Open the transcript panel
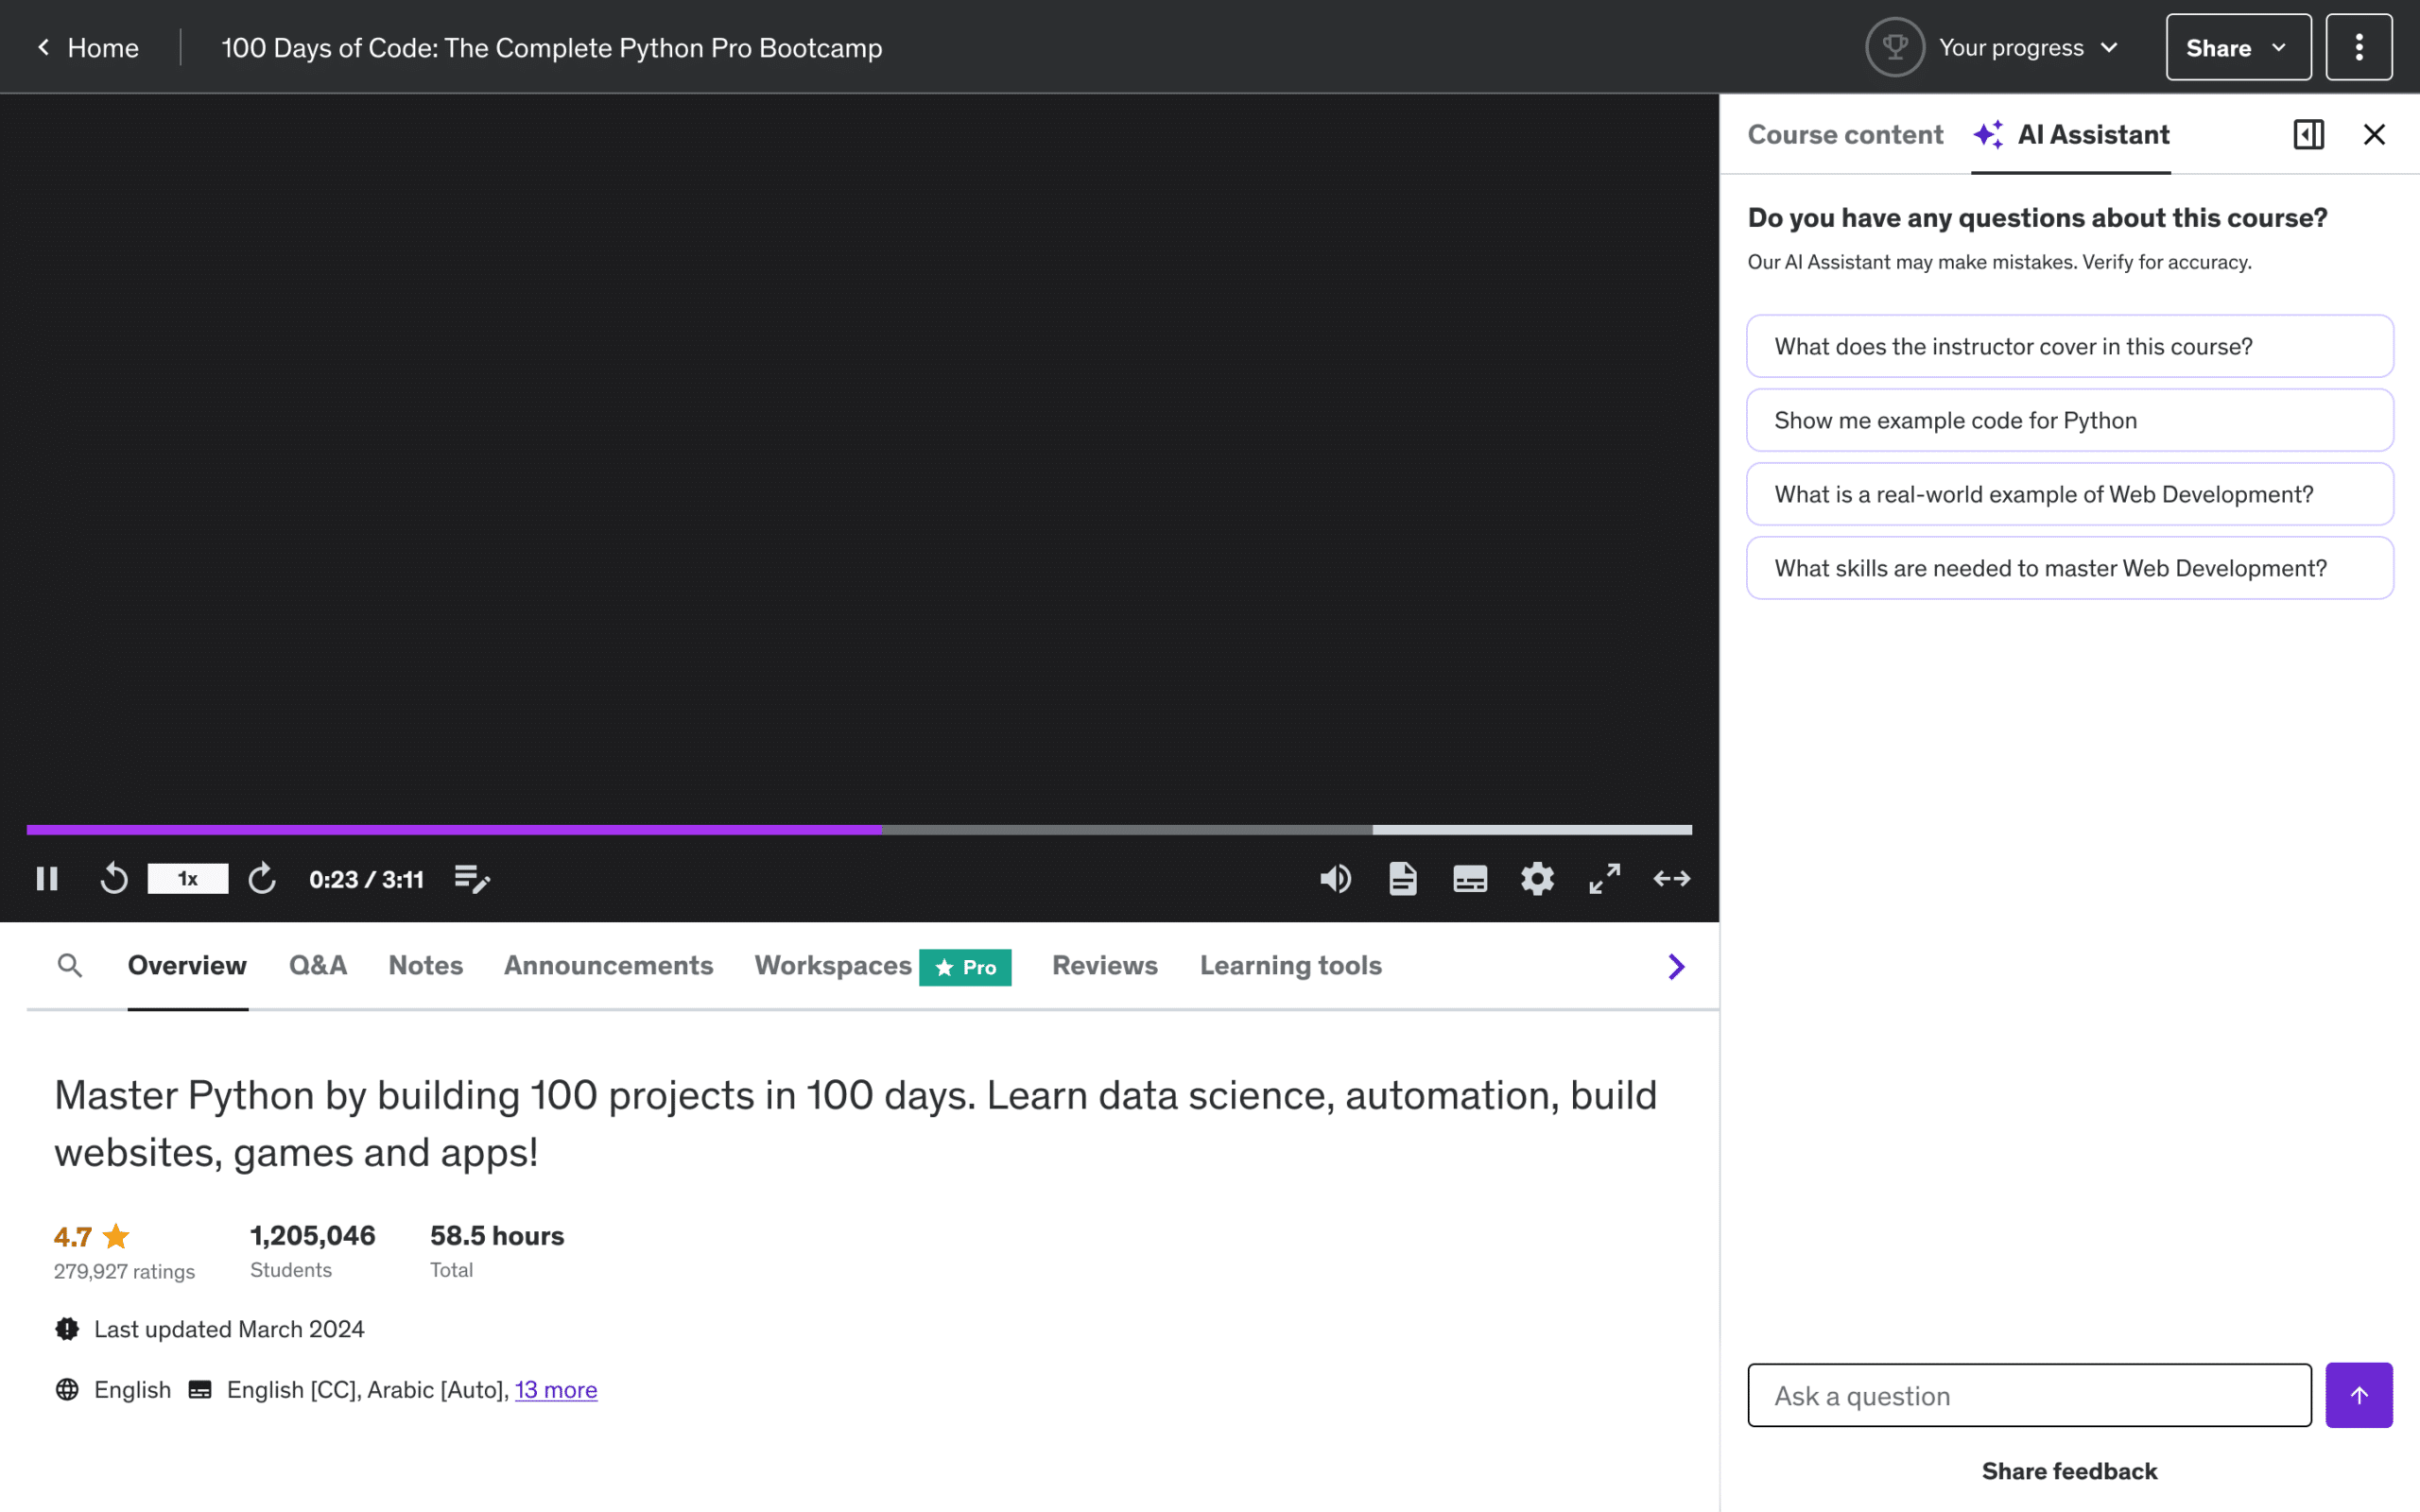2420x1512 pixels. (1403, 879)
